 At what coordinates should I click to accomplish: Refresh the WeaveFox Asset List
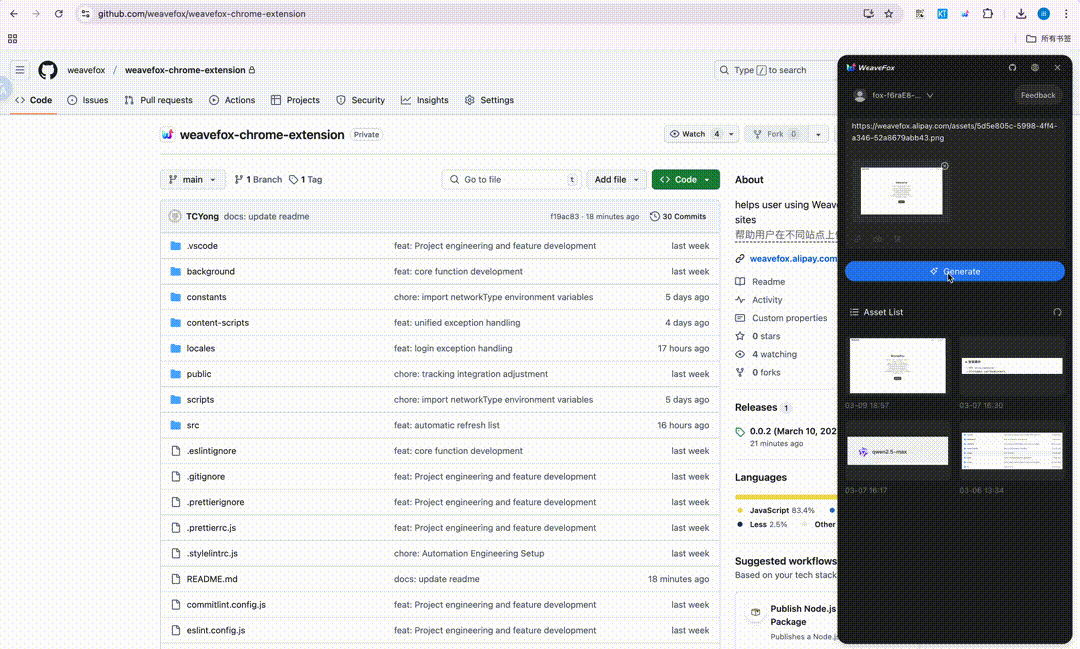coord(1057,312)
